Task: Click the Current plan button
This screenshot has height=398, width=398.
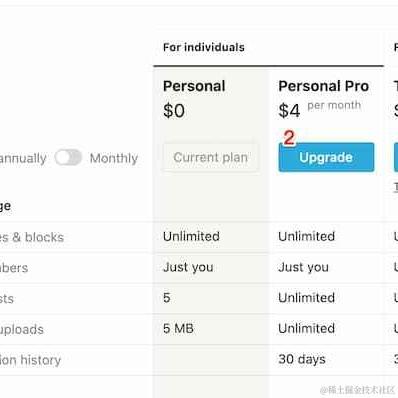Action: 211,157
